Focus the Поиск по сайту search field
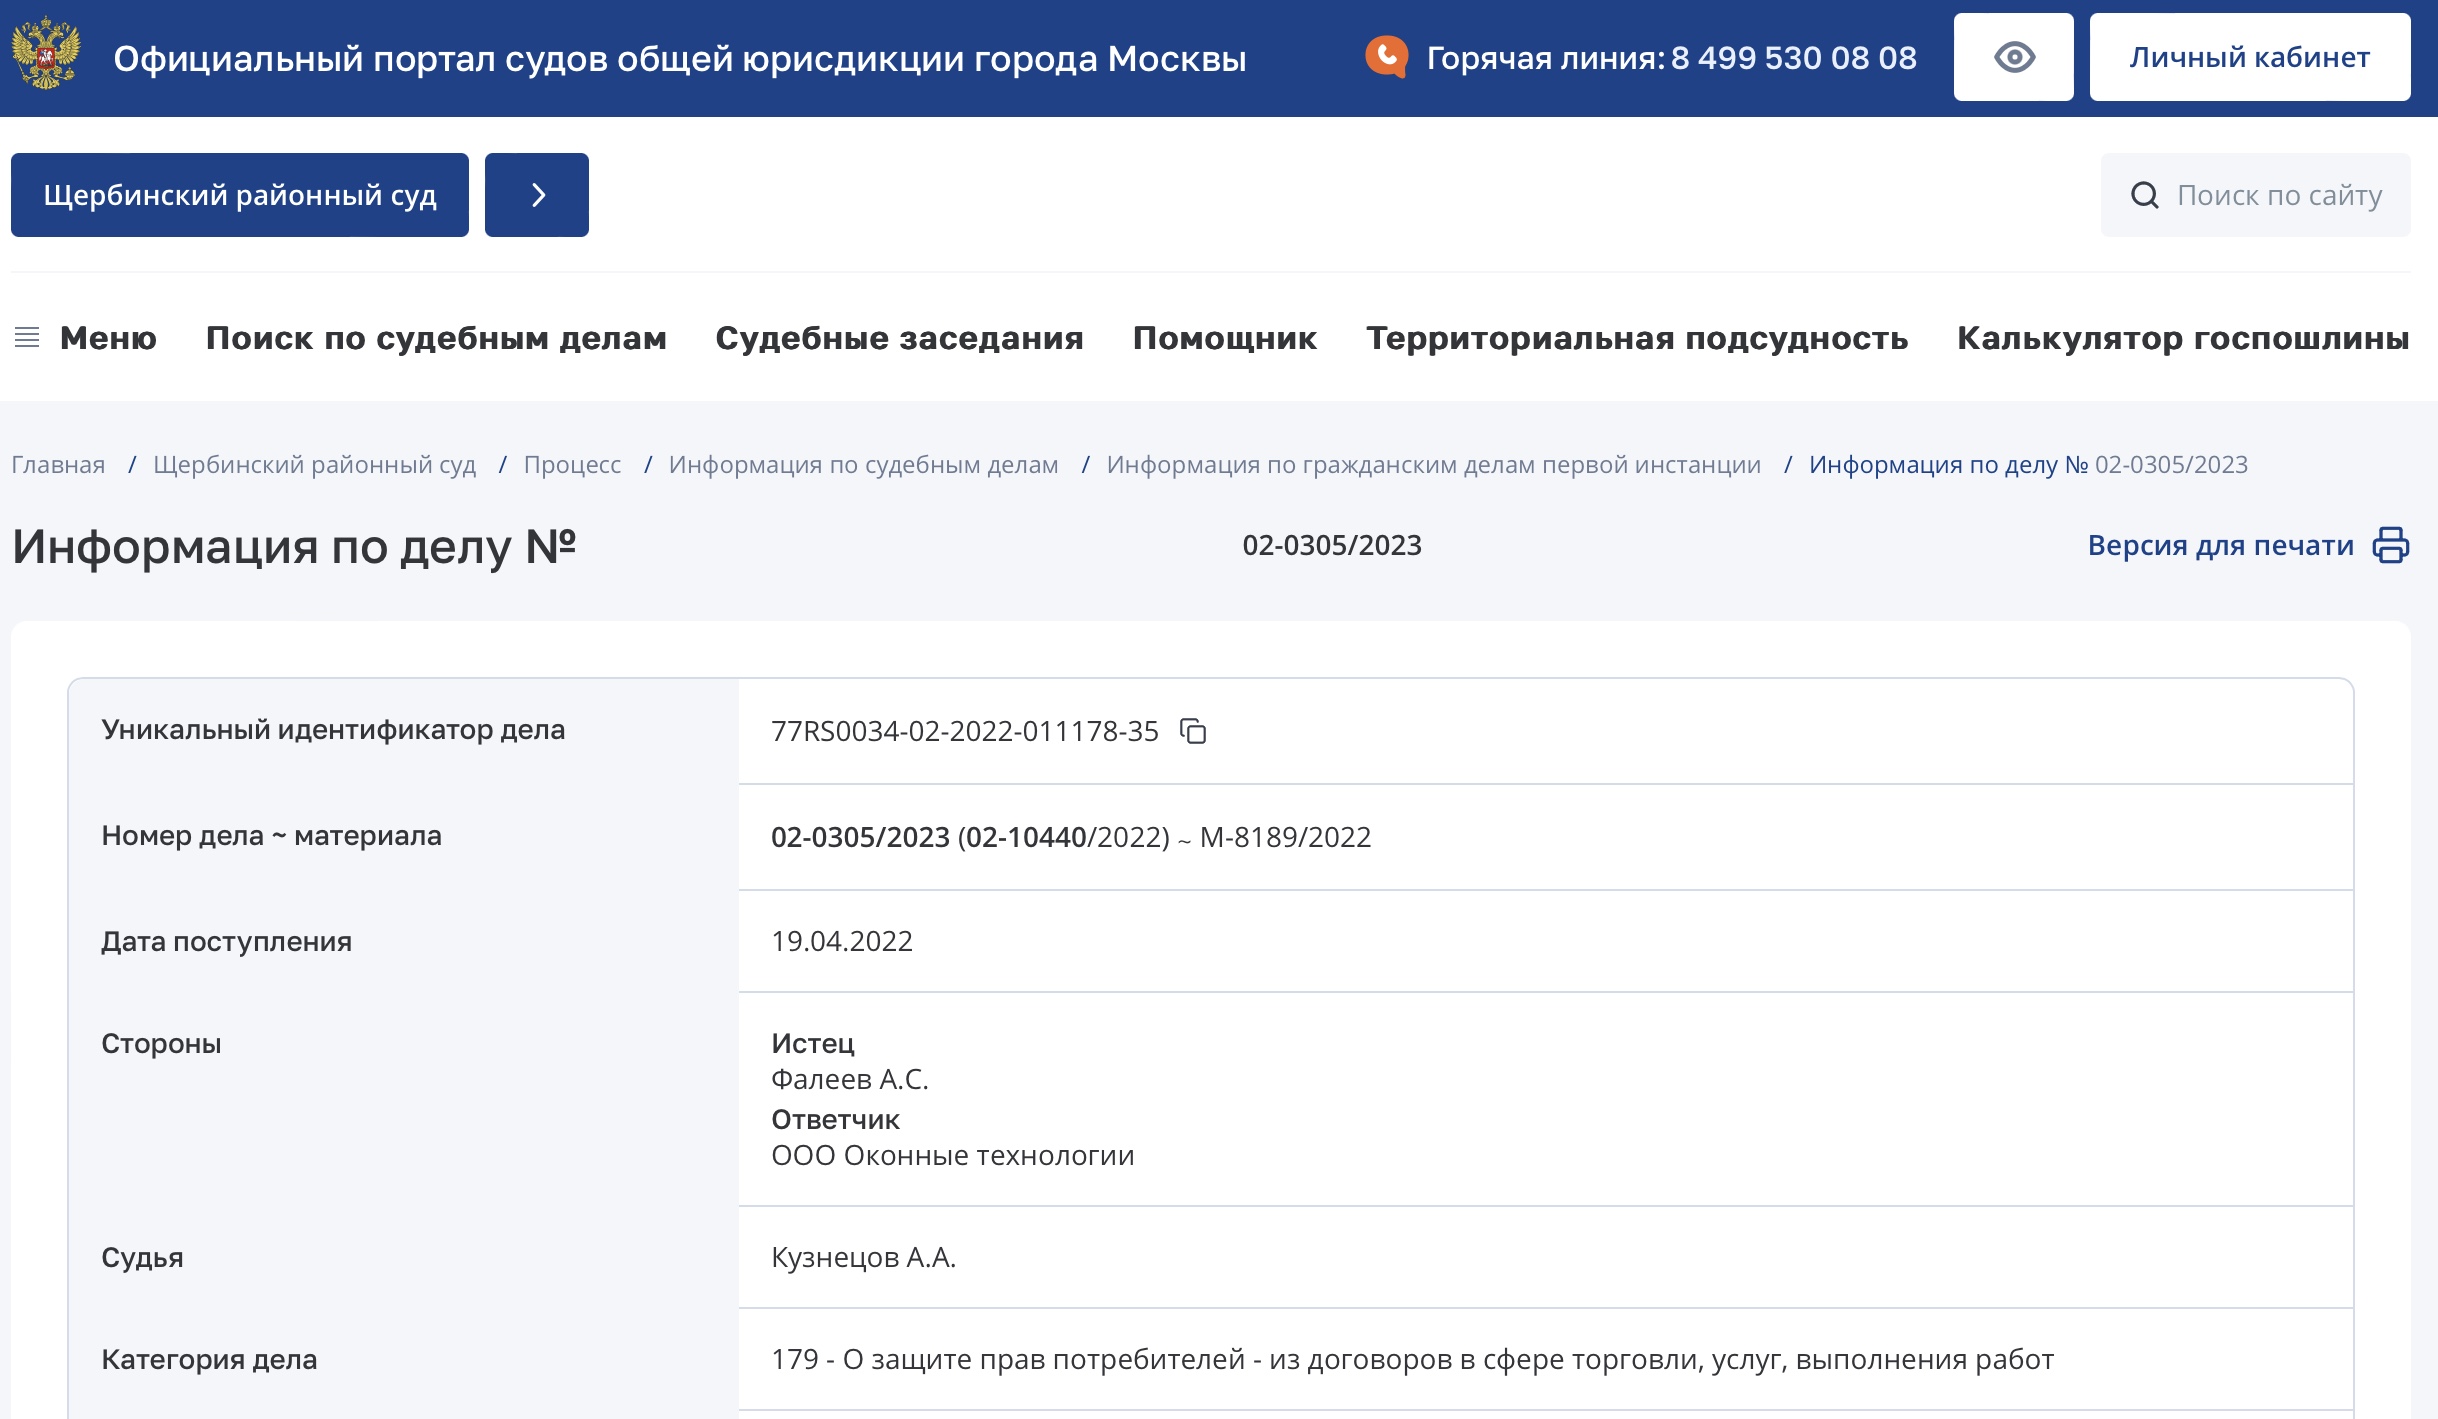Image resolution: width=2438 pixels, height=1419 pixels. click(2255, 195)
